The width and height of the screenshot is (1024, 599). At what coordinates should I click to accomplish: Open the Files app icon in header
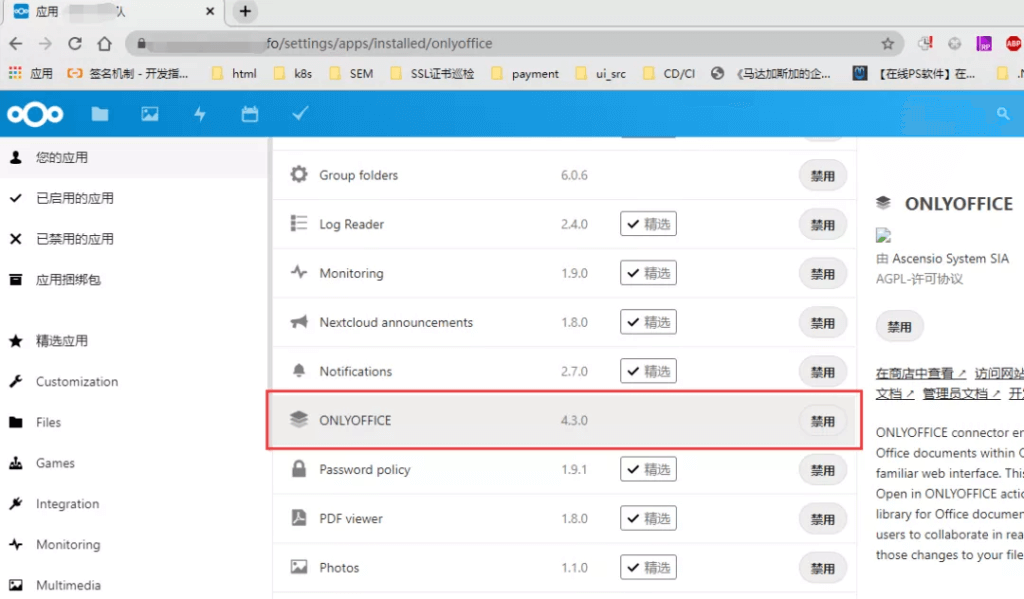coord(100,114)
